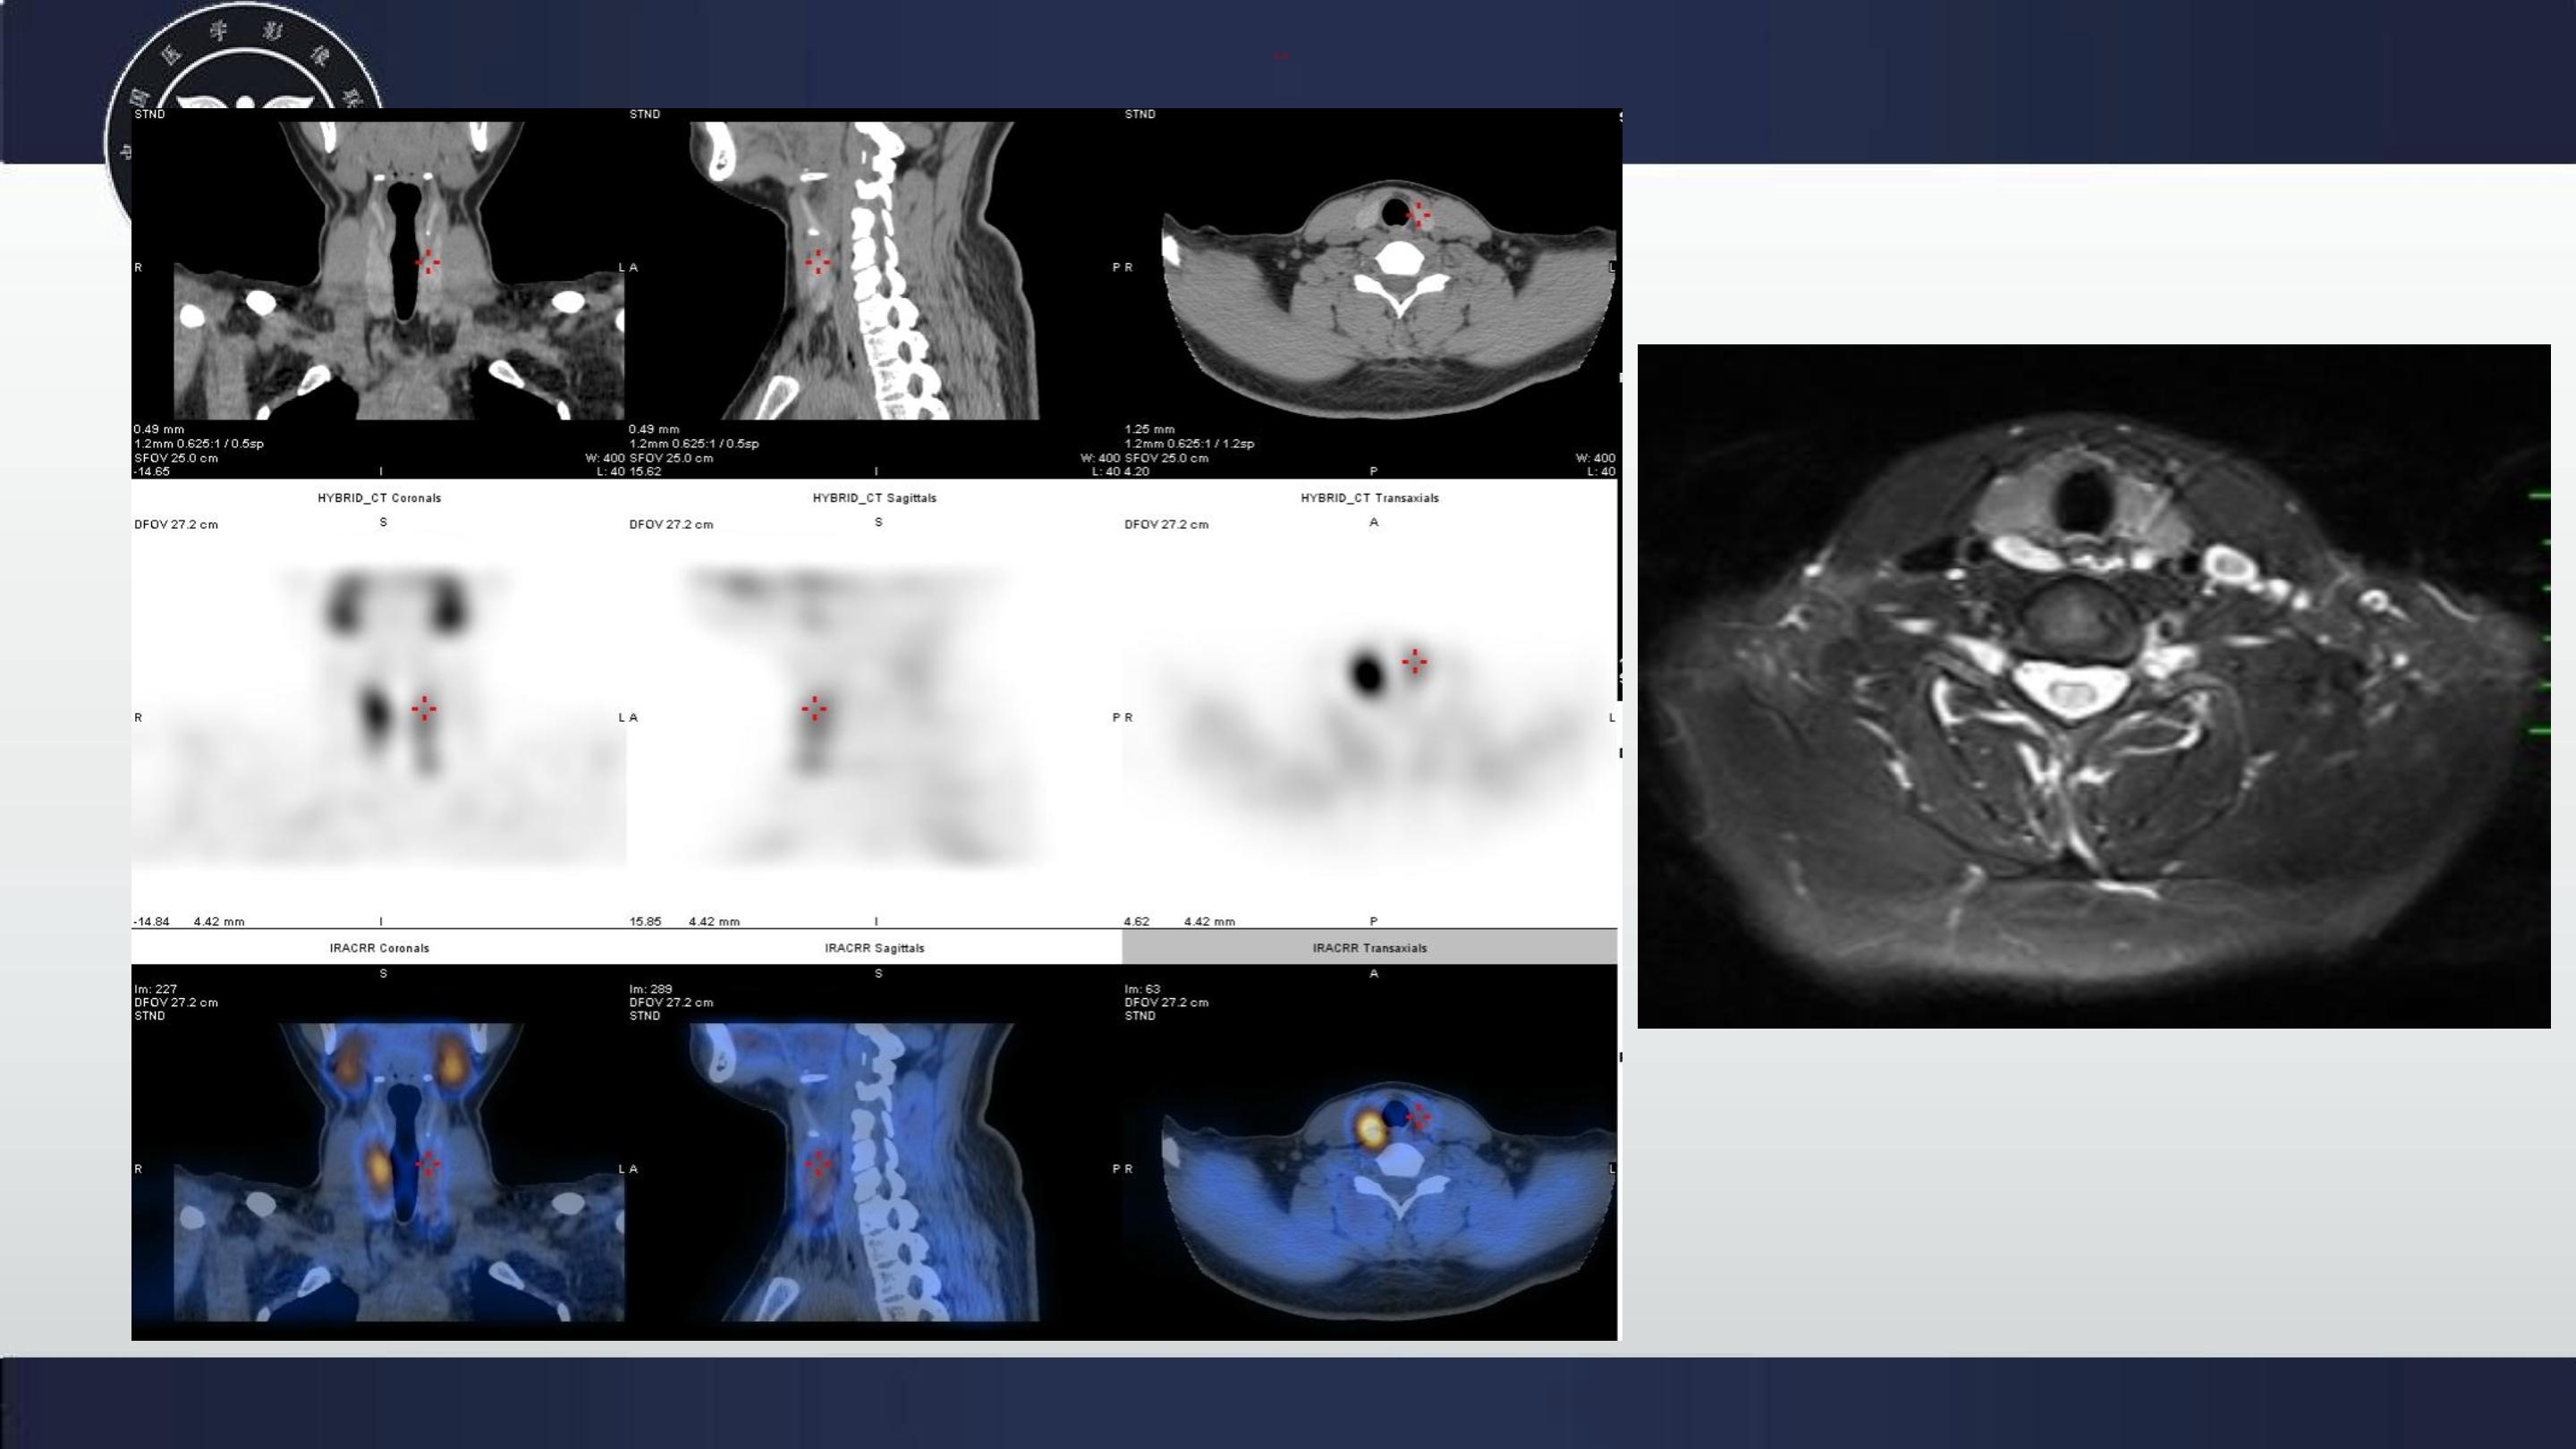This screenshot has width=2576, height=1449.
Task: Click the red crosshair in fused coronal view
Action: click(x=427, y=1163)
